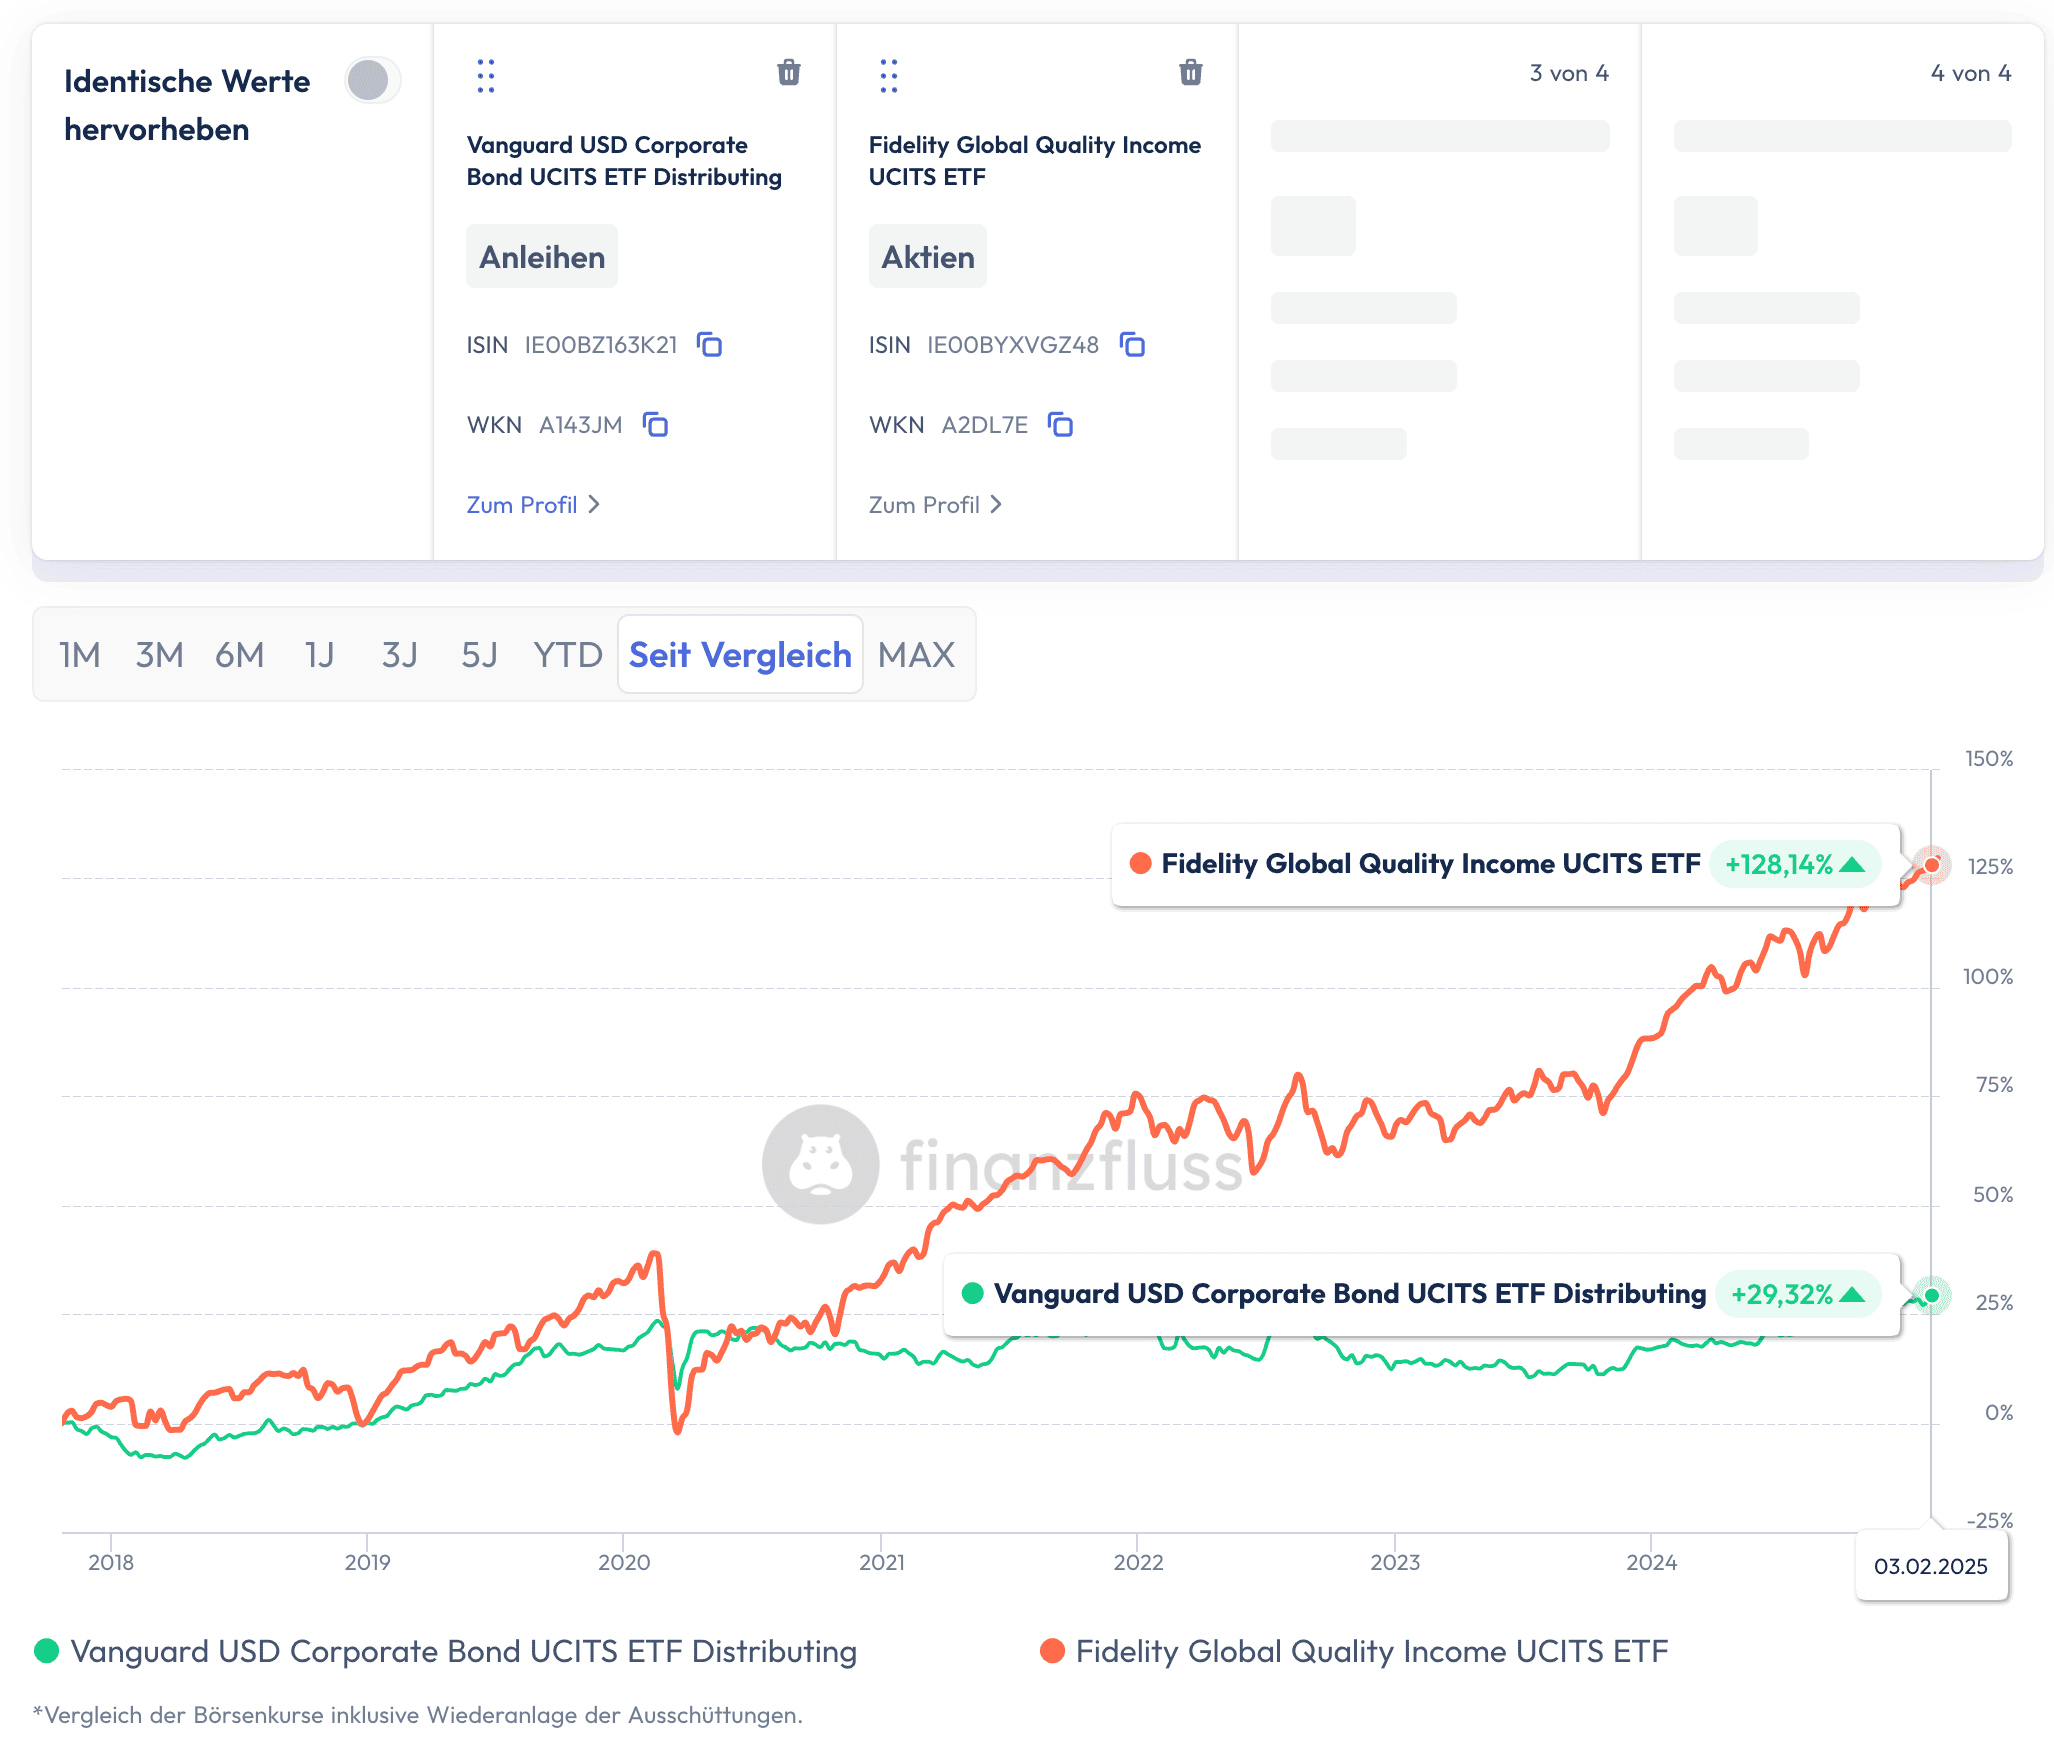Select the YTD time range
This screenshot has height=1756, width=2054.
(x=568, y=655)
